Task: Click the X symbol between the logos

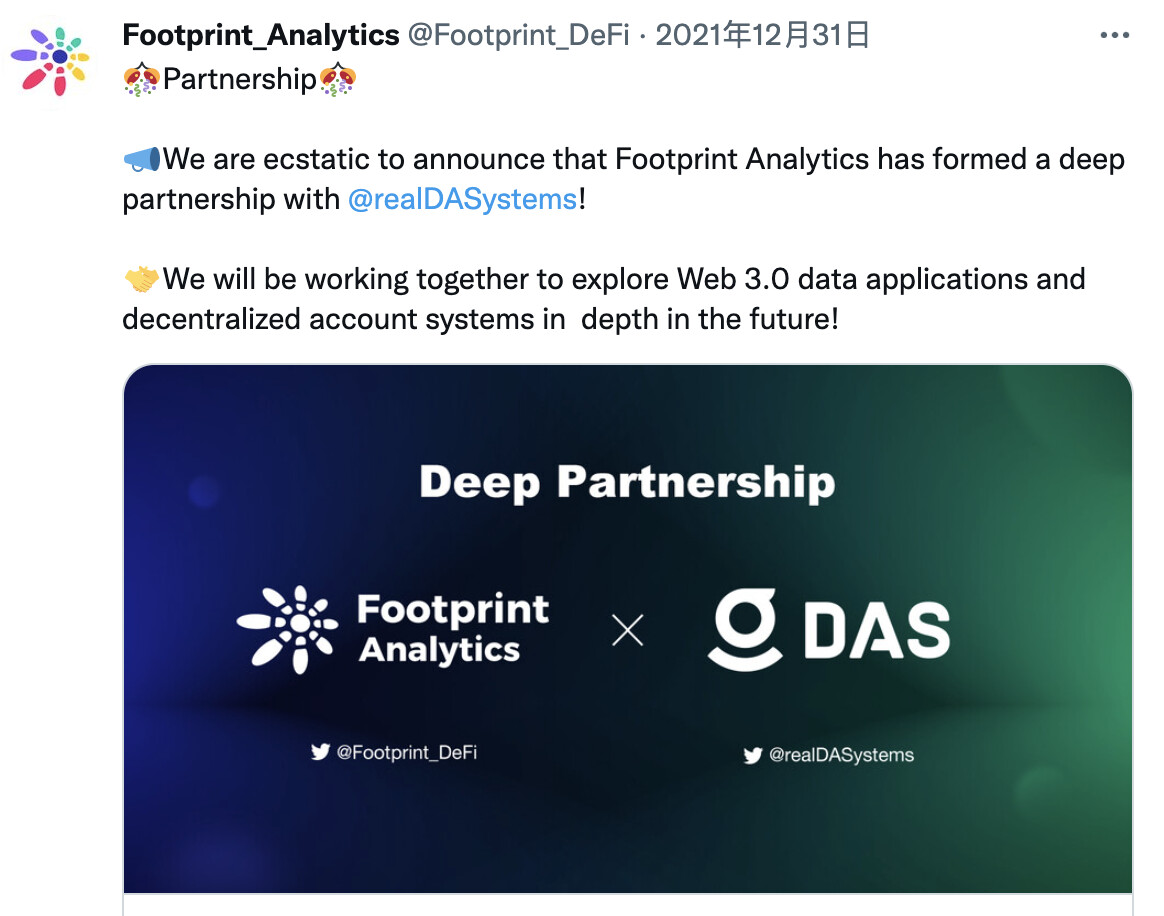Action: (x=628, y=630)
